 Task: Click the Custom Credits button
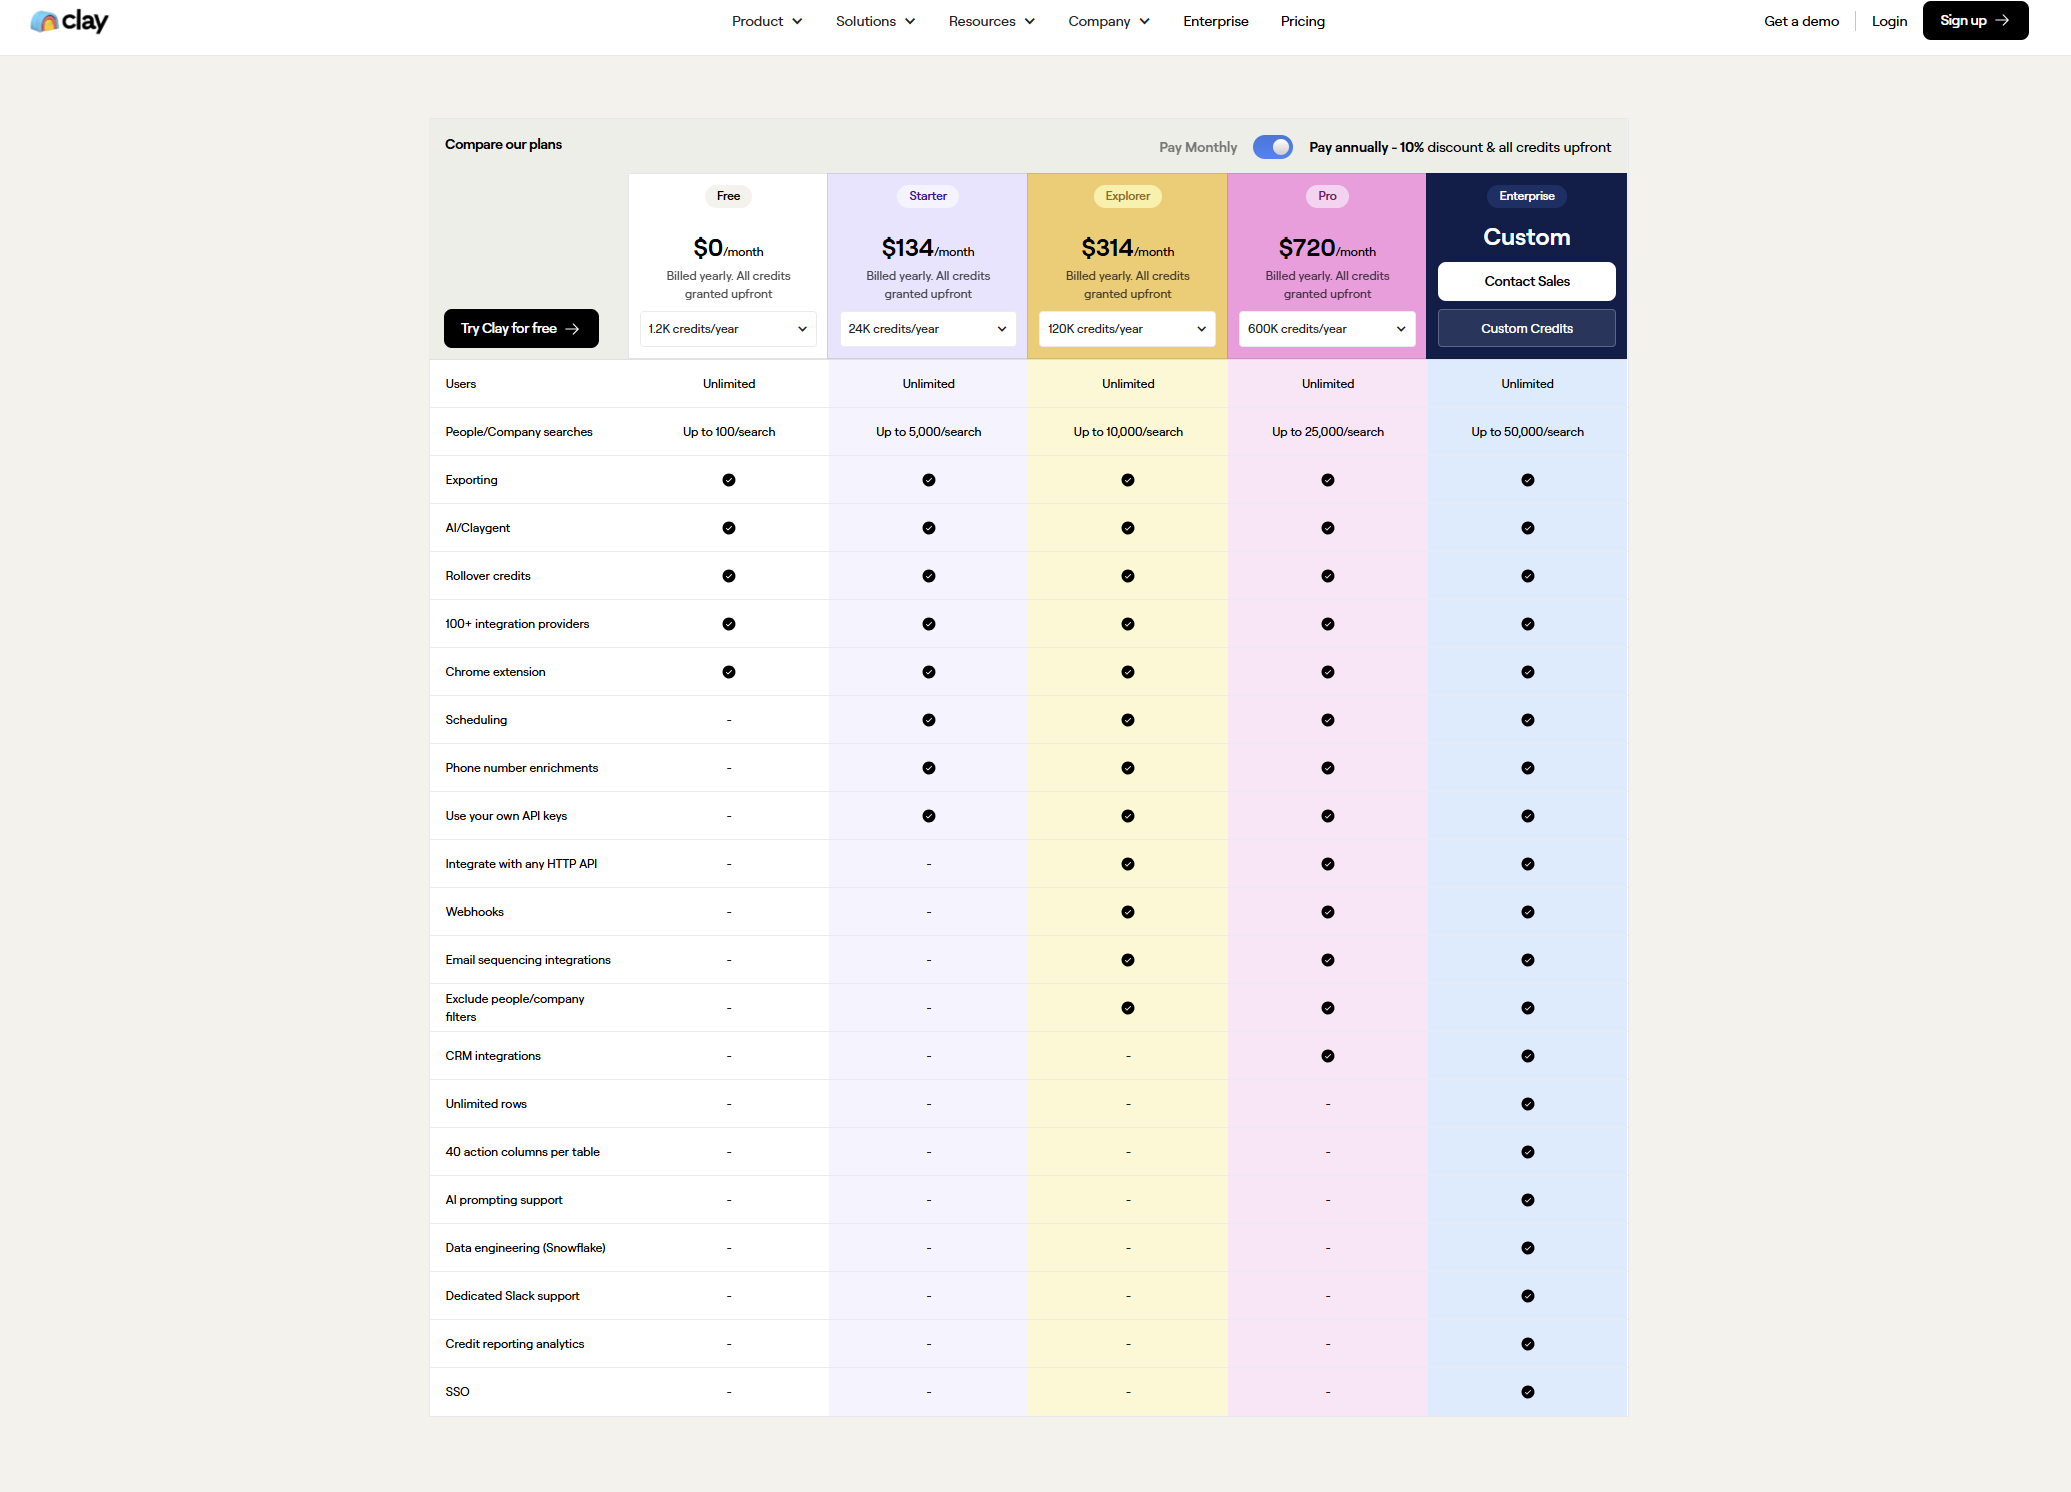click(1527, 328)
